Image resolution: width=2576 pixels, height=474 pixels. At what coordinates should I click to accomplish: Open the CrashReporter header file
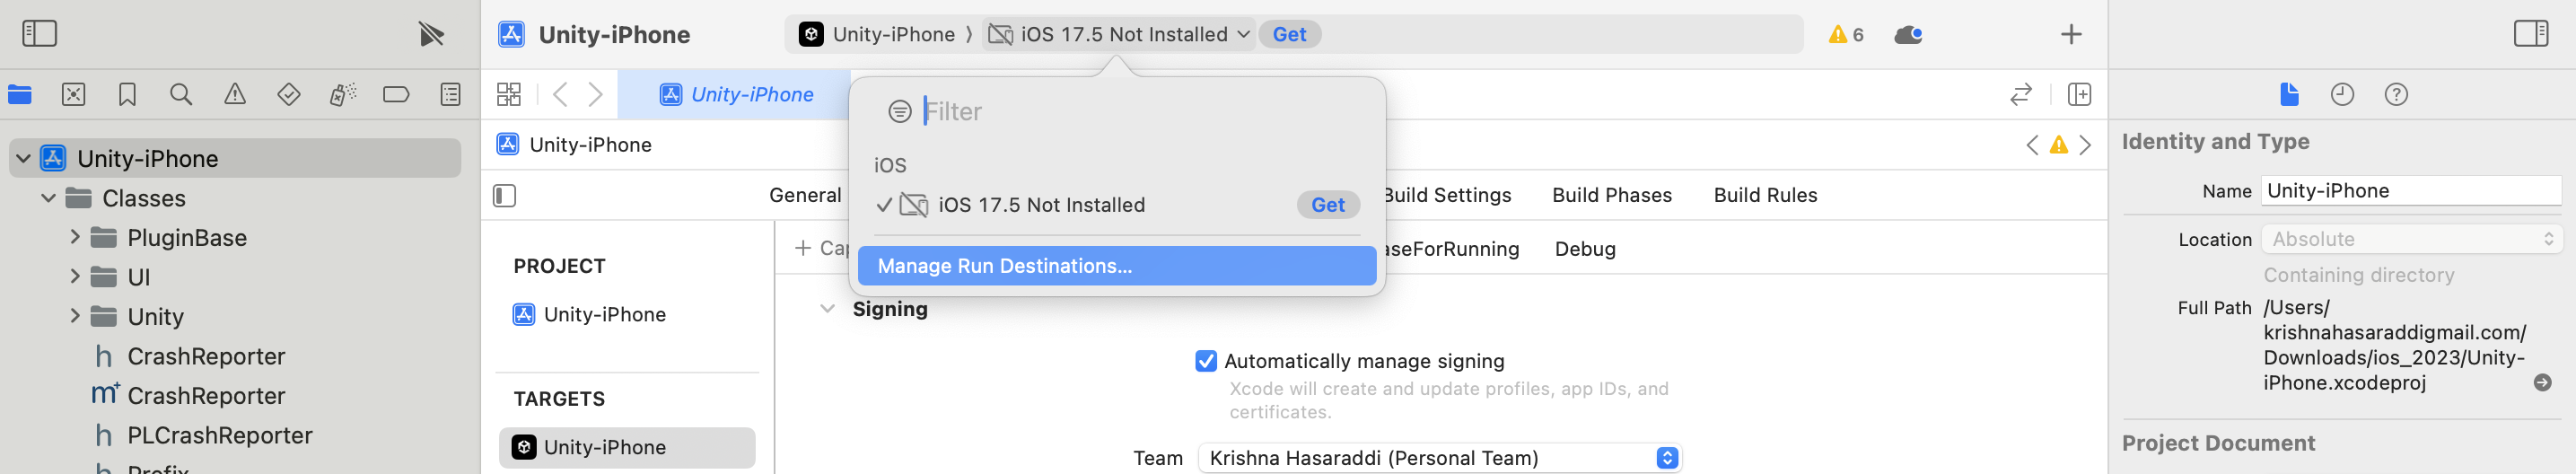pyautogui.click(x=205, y=356)
